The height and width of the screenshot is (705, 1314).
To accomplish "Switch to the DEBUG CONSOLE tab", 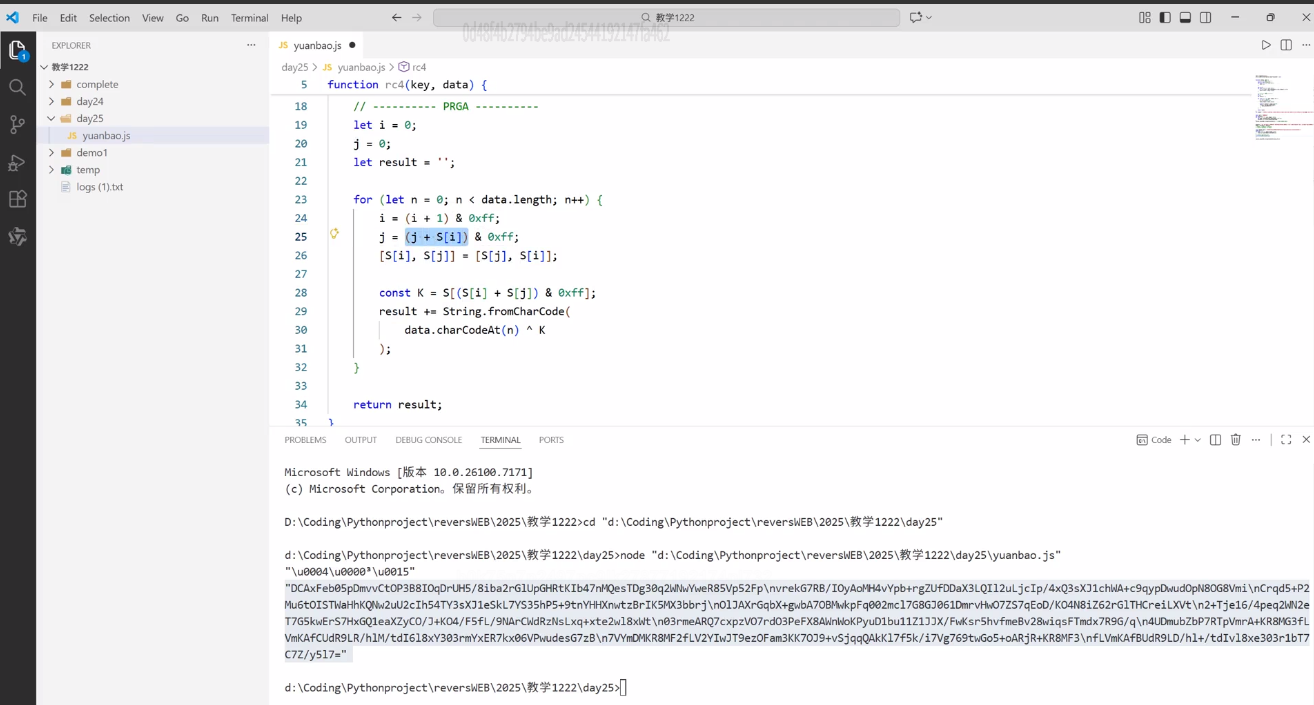I will coord(429,440).
